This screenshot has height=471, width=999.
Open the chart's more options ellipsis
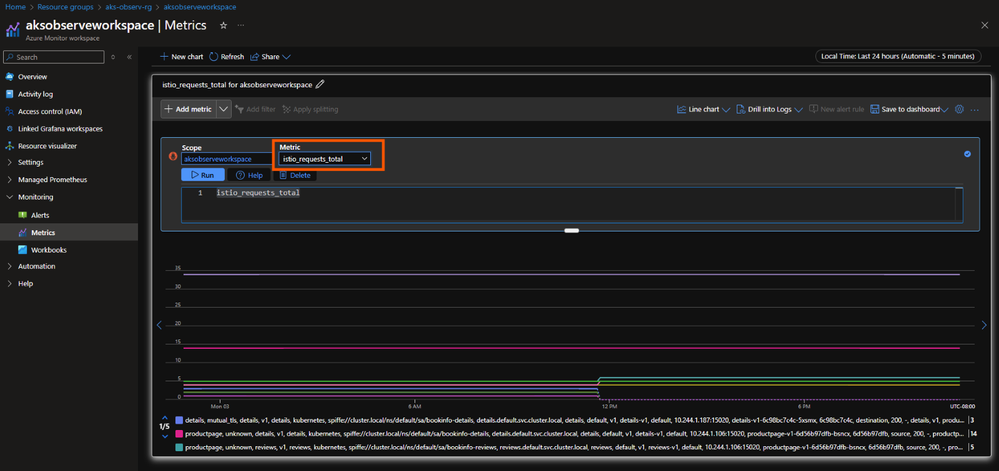[x=974, y=110]
